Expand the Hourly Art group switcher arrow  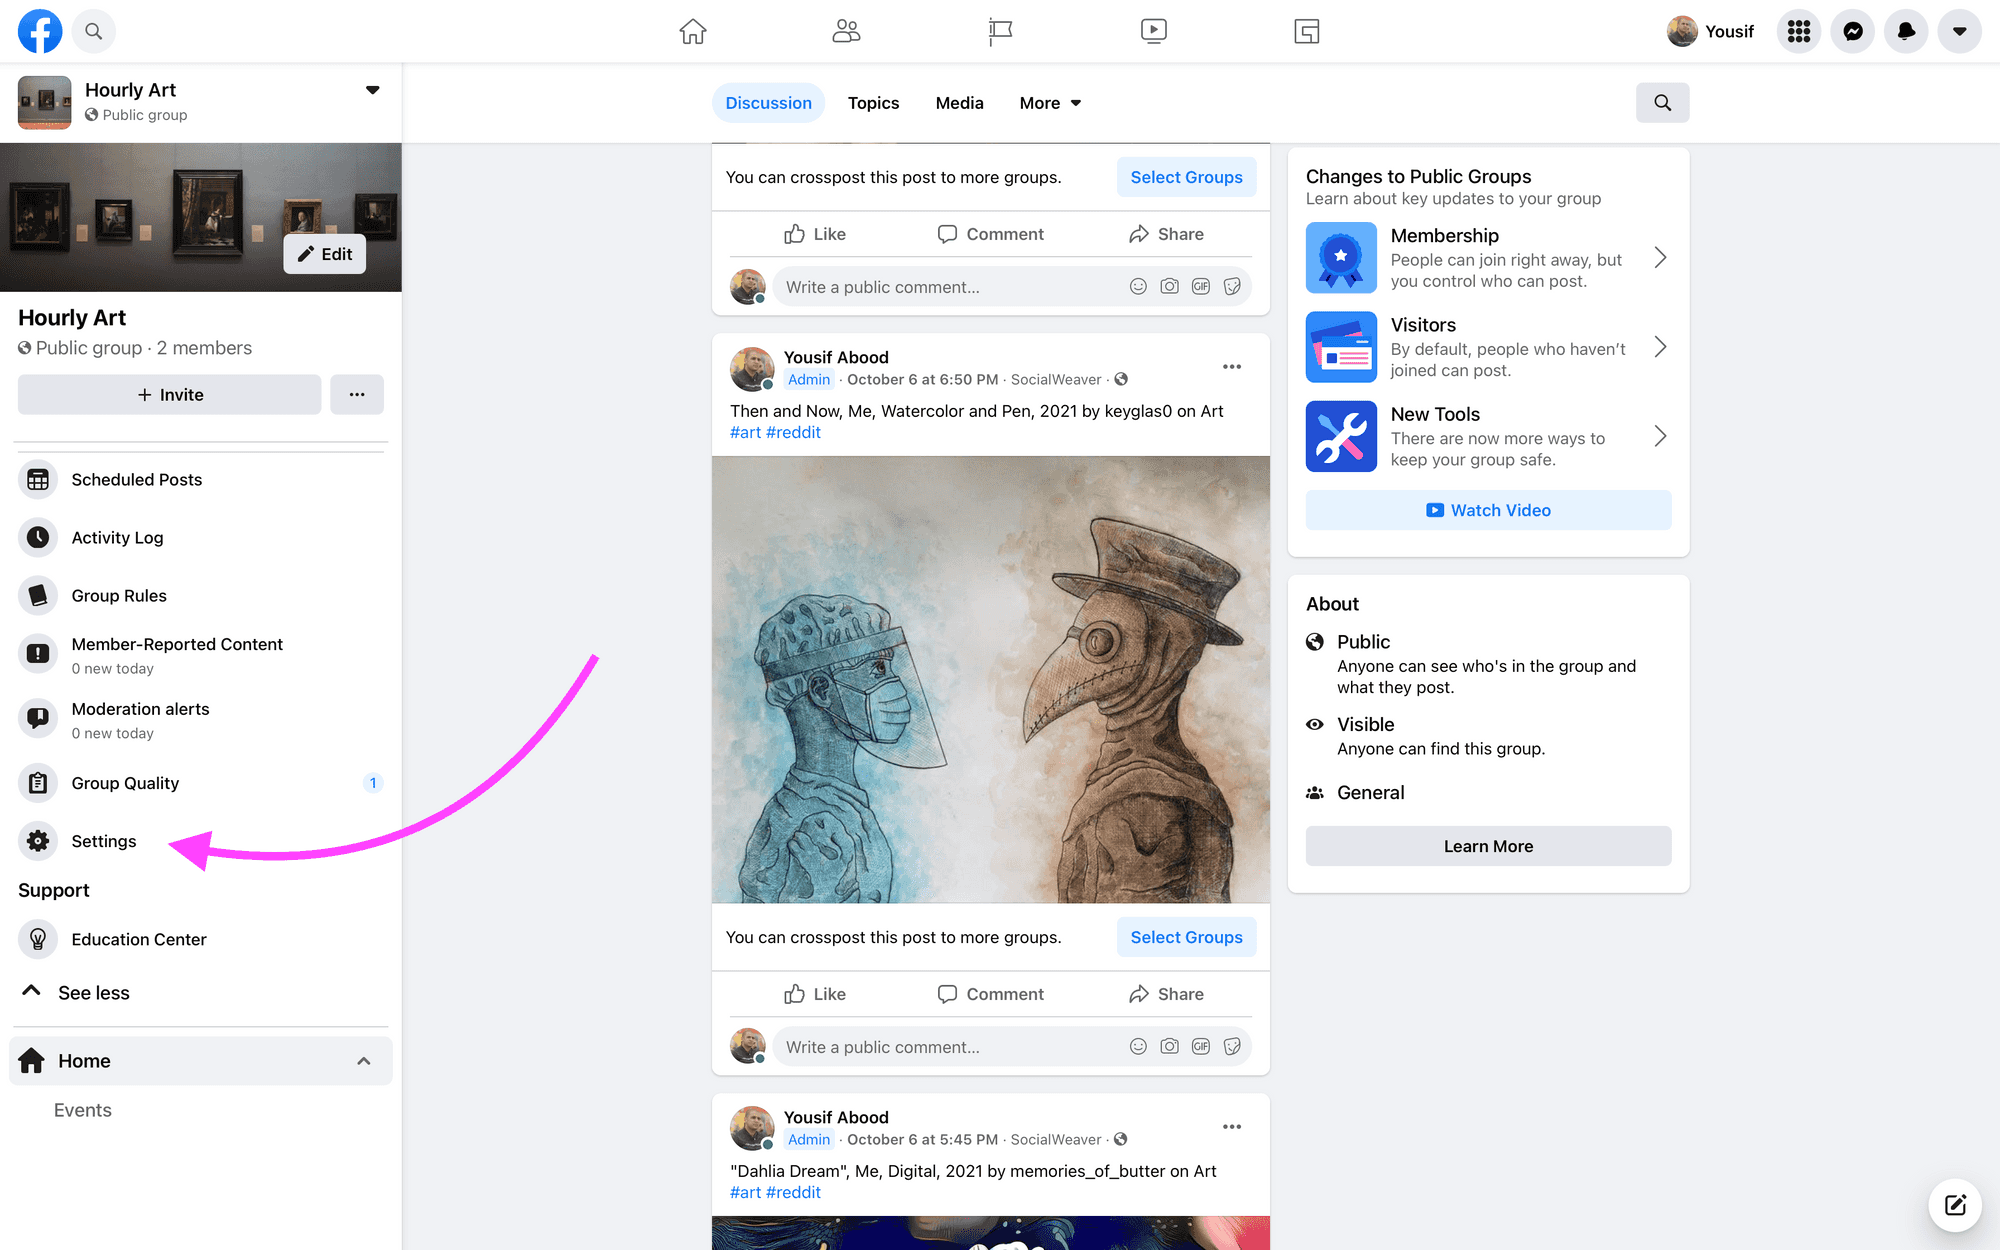[373, 90]
